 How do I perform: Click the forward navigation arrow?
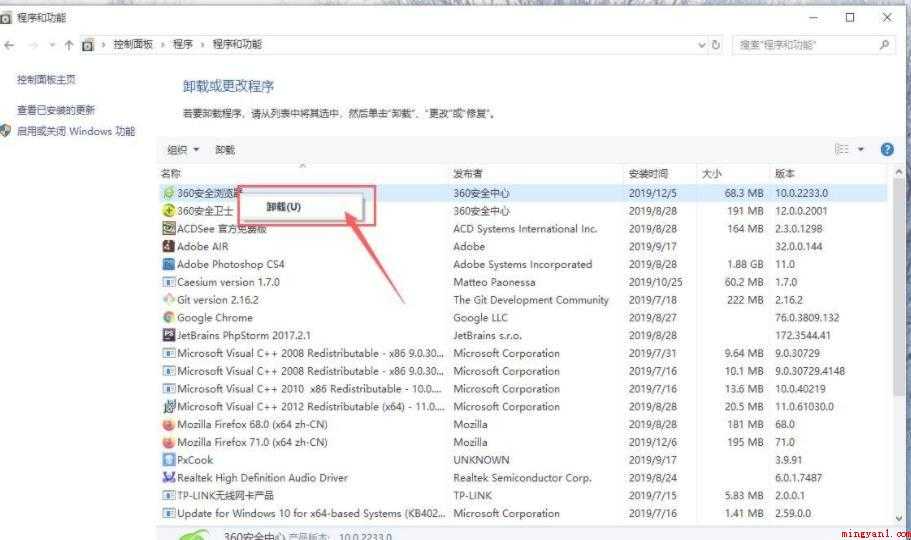point(33,45)
